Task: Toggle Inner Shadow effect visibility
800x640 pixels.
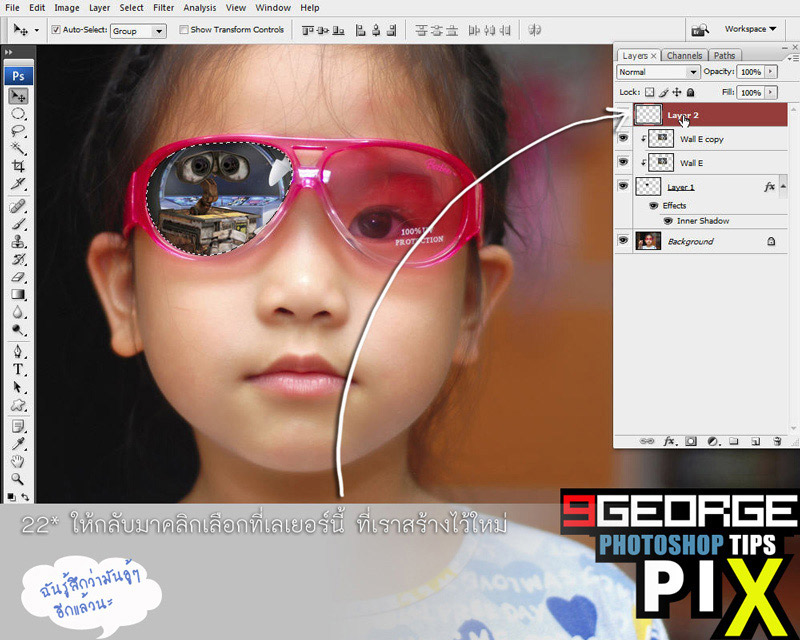Action: point(668,221)
